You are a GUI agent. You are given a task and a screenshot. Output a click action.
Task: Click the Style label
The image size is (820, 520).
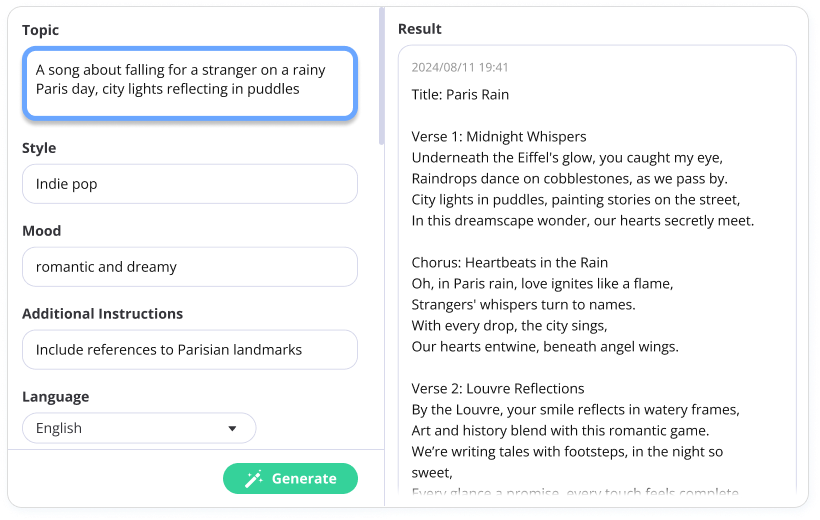[x=39, y=148]
